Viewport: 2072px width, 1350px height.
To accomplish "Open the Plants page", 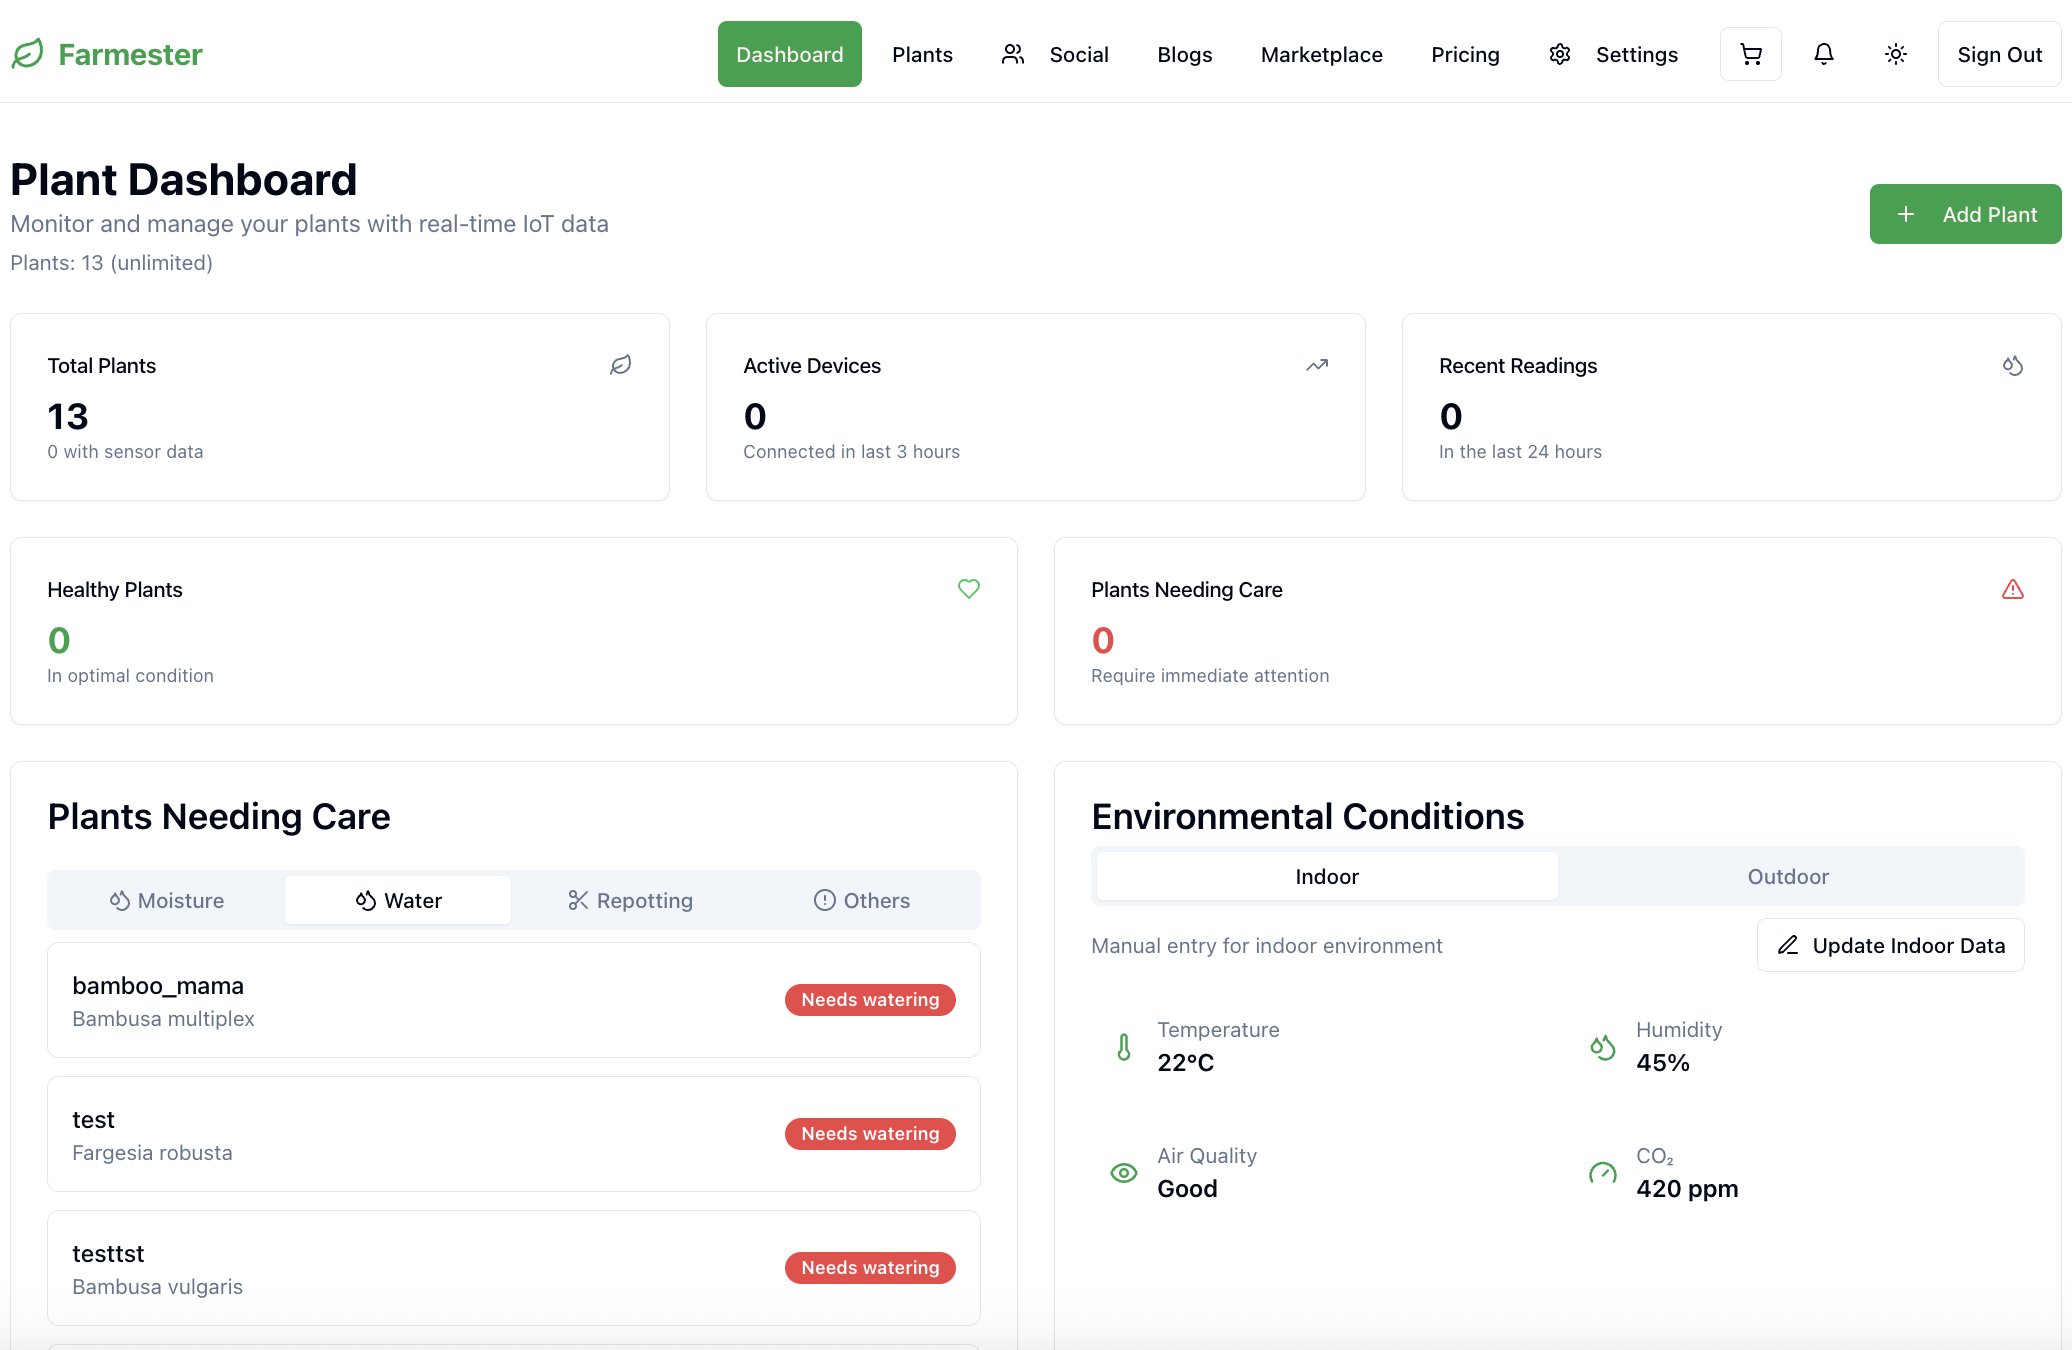I will tap(922, 54).
